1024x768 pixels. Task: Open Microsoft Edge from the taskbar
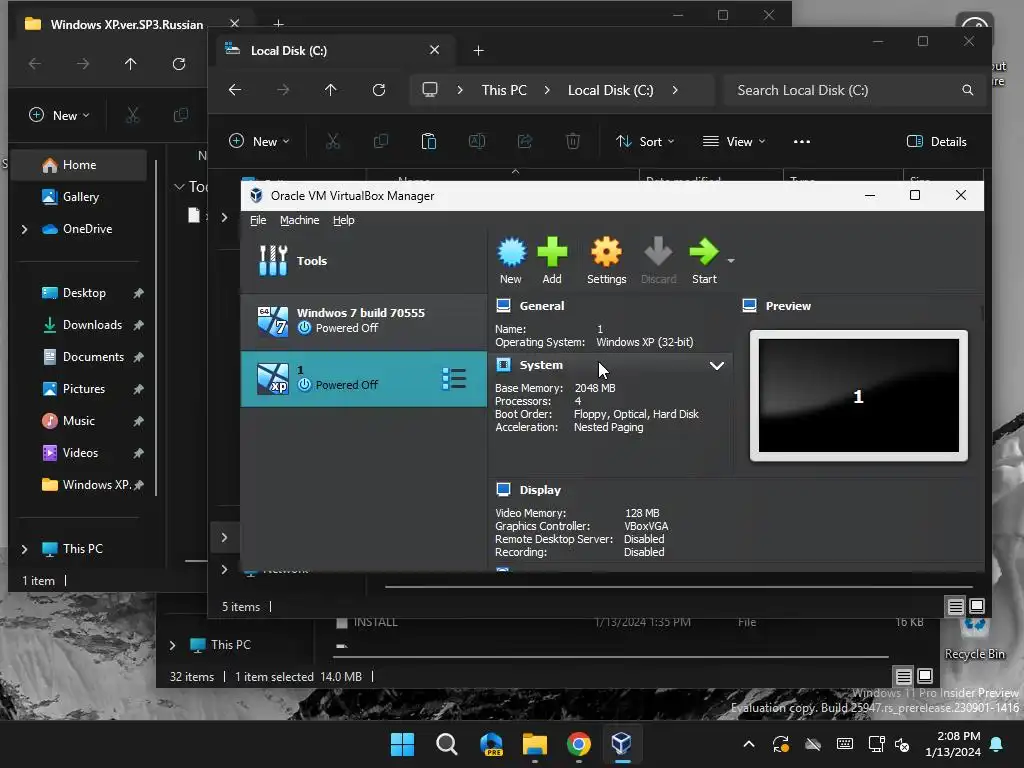coord(491,744)
